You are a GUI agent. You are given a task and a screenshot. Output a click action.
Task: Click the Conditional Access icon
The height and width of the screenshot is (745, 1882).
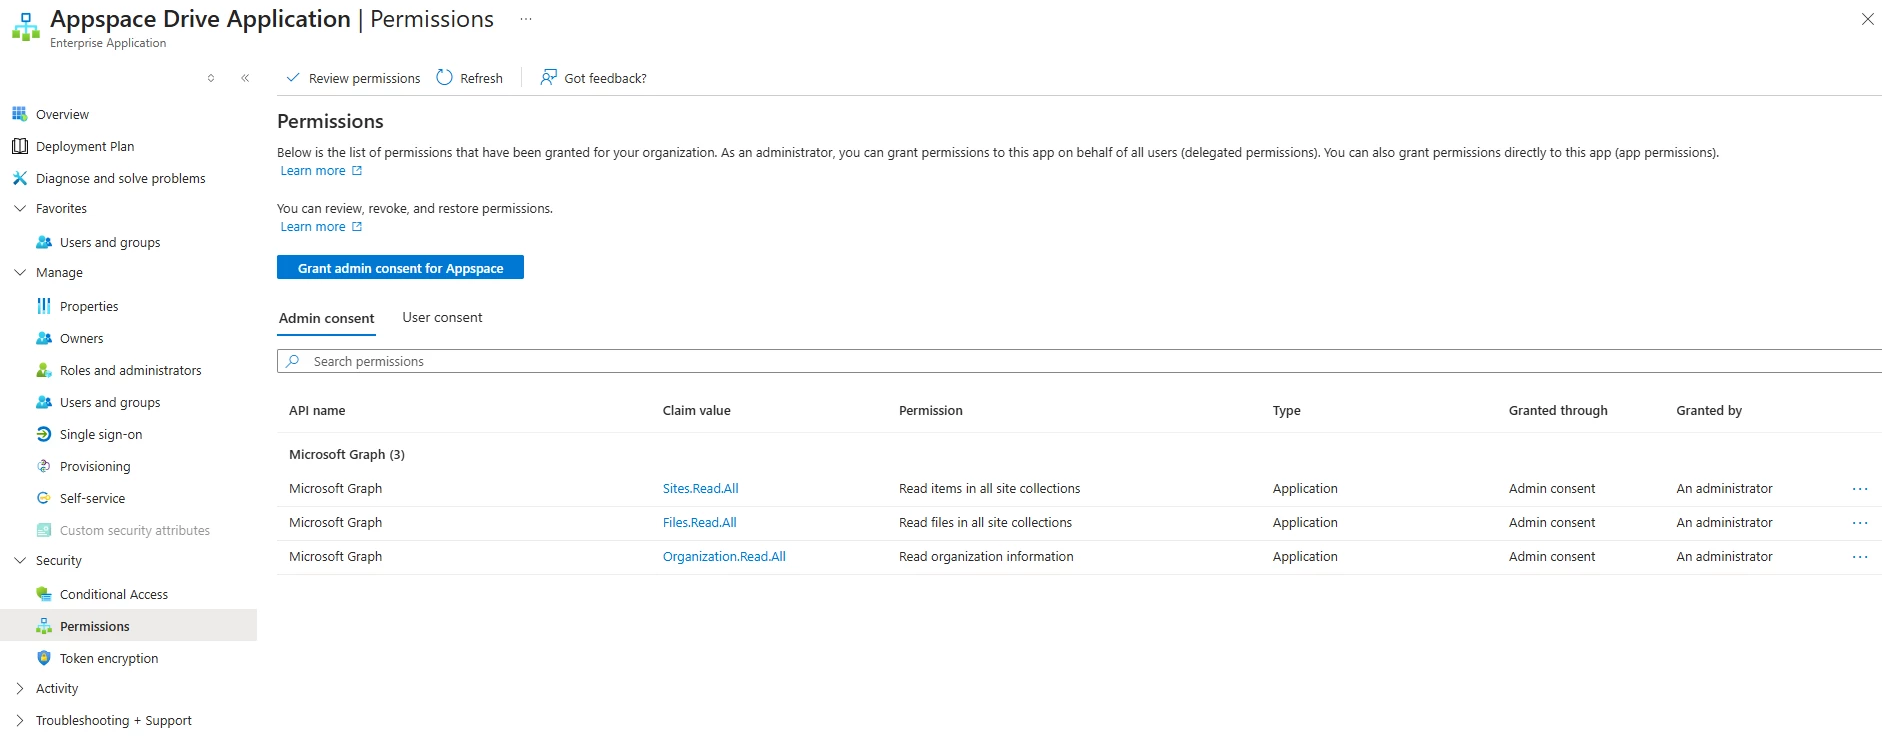click(44, 594)
